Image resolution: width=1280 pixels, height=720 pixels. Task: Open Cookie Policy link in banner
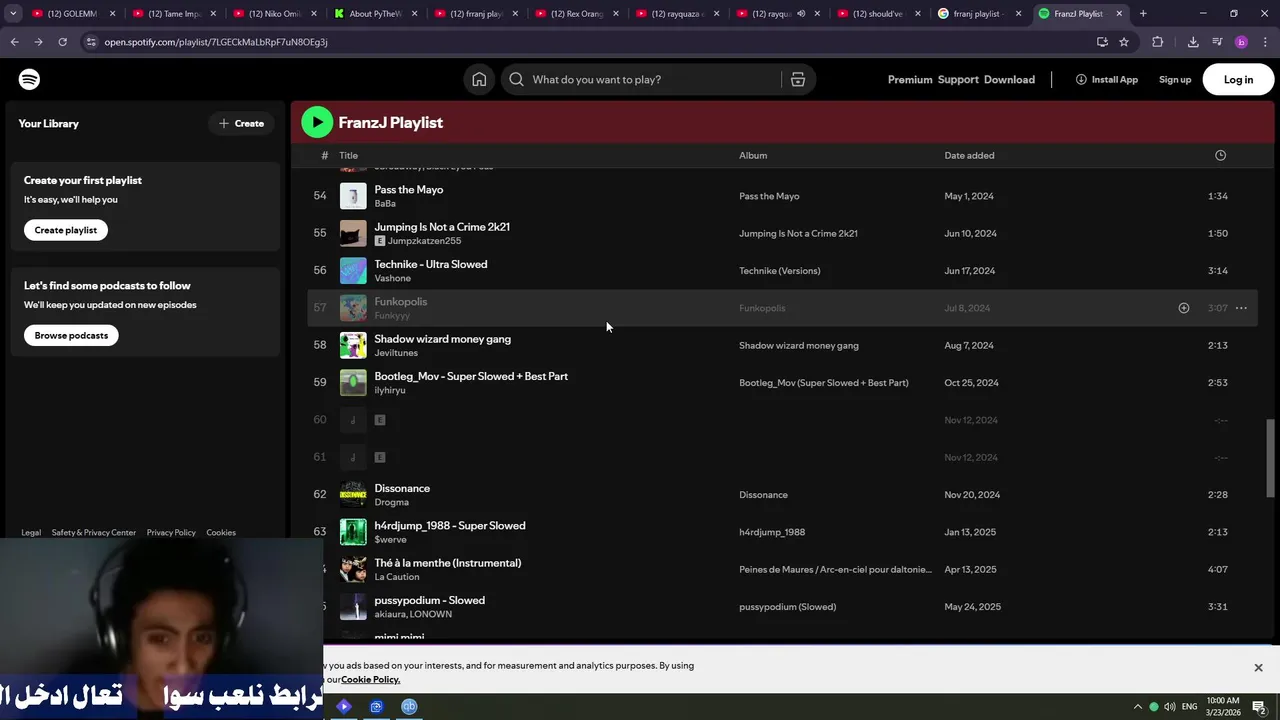(x=370, y=680)
